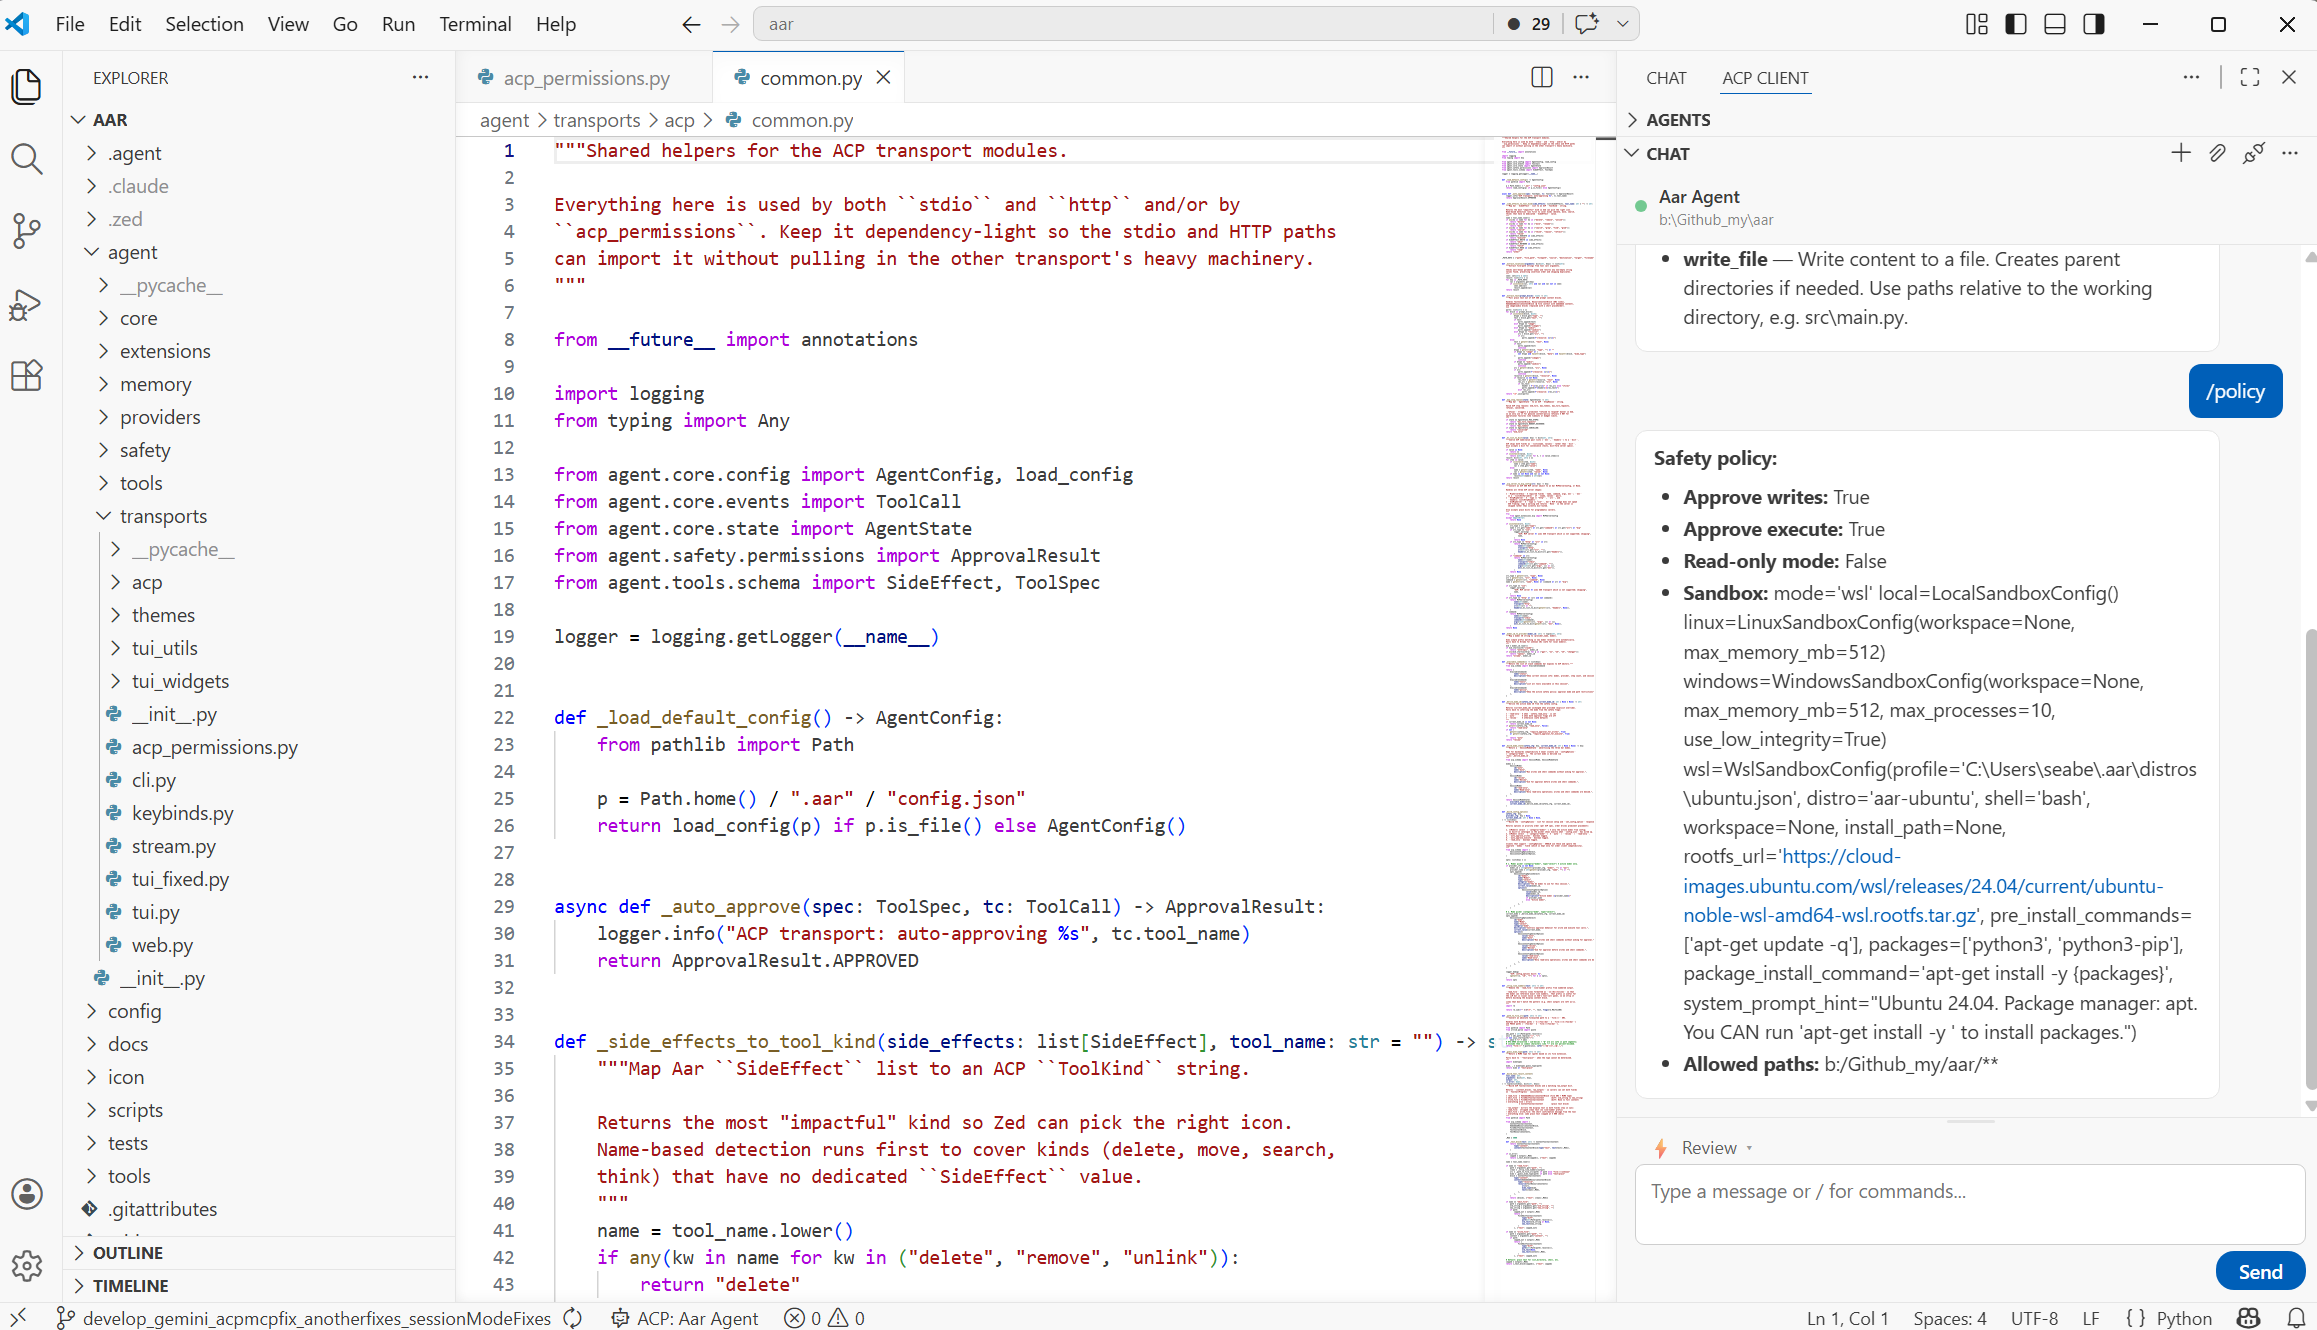Open the Manage gear icon
2317x1330 pixels.
(x=27, y=1265)
